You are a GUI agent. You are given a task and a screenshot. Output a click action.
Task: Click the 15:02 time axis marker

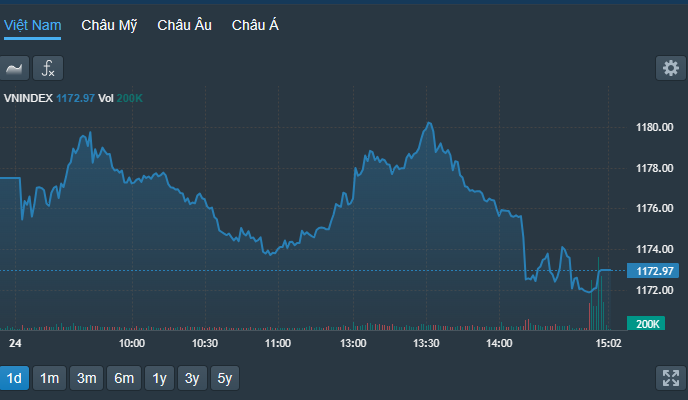point(608,343)
